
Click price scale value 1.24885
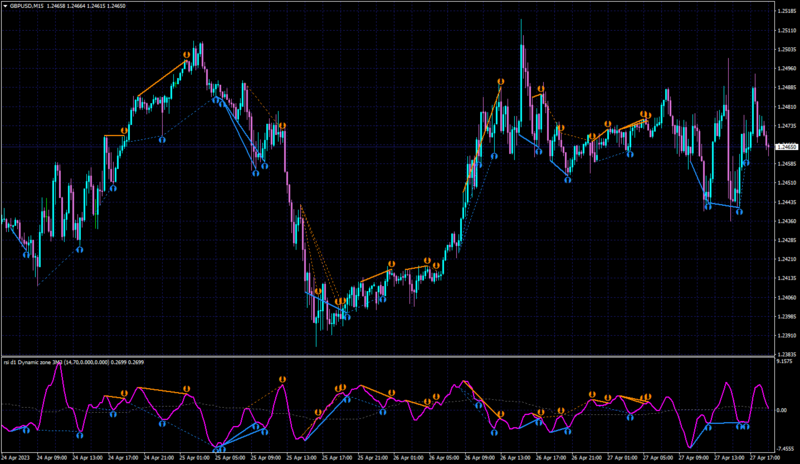coord(786,88)
